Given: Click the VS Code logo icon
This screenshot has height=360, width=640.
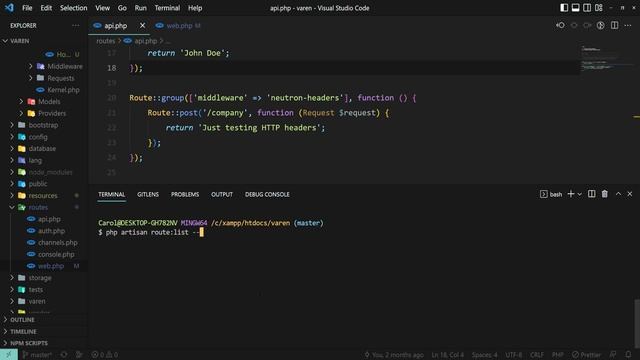Looking at the screenshot, I should pos(9,8).
